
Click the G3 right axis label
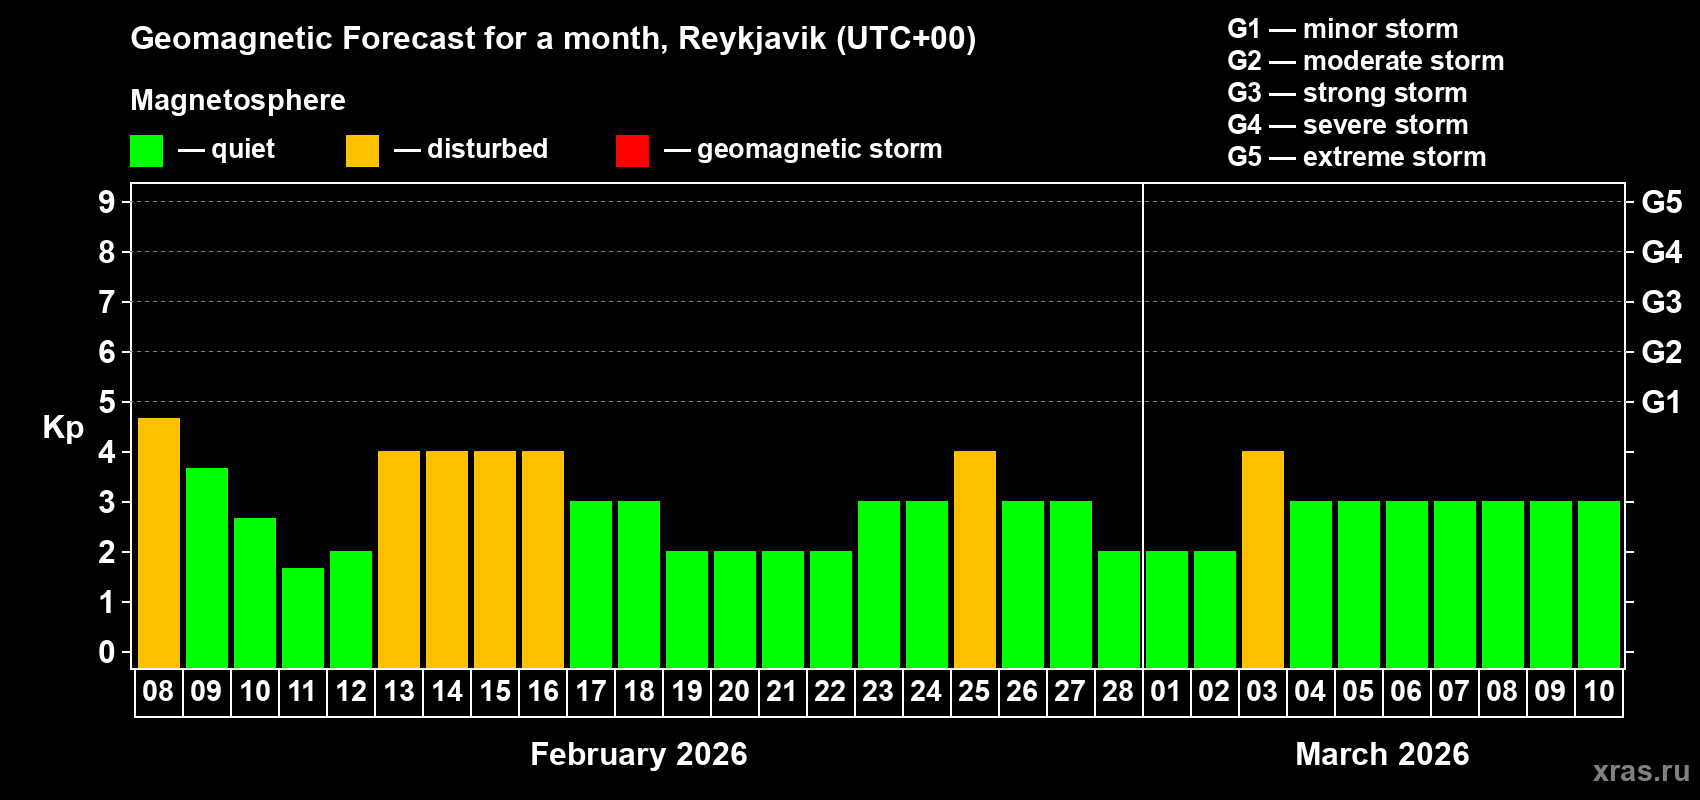coord(1661,302)
